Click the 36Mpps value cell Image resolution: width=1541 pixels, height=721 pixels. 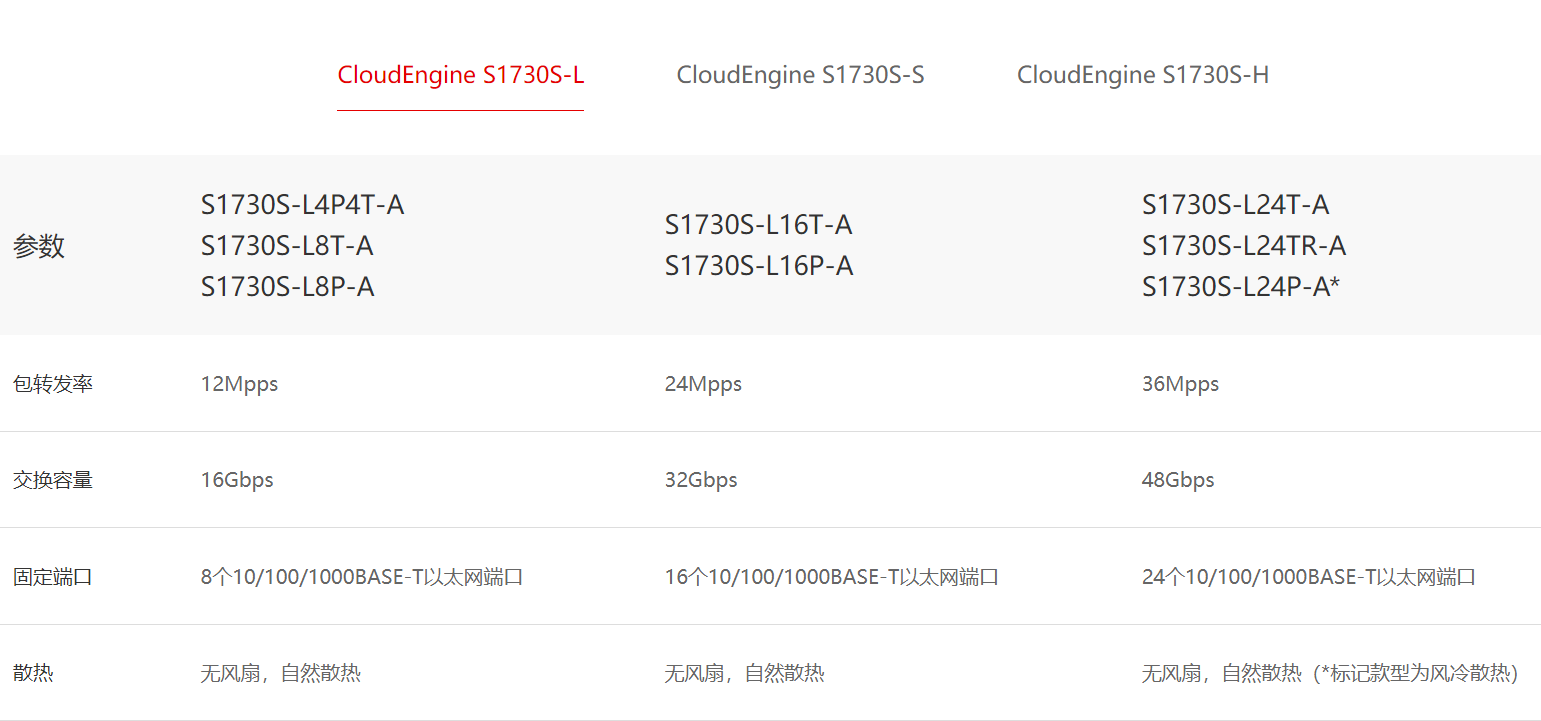(x=1180, y=384)
